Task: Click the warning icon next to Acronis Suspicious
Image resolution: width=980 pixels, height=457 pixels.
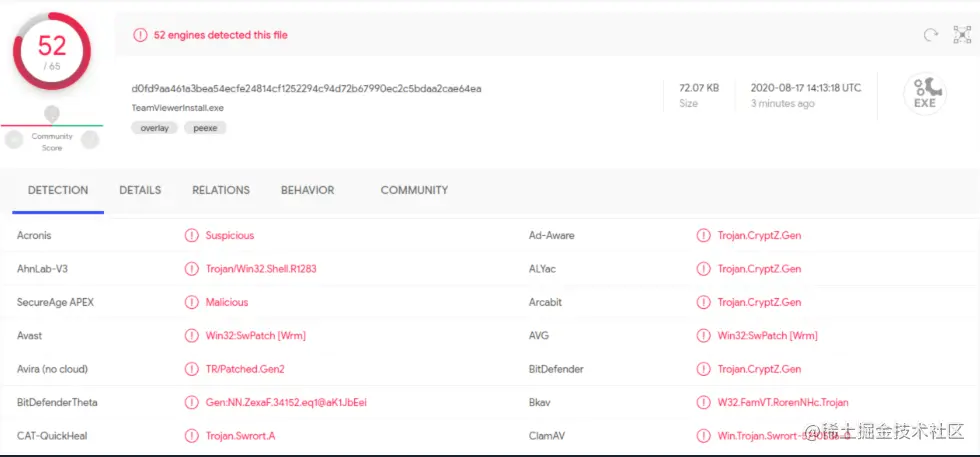Action: 191,236
